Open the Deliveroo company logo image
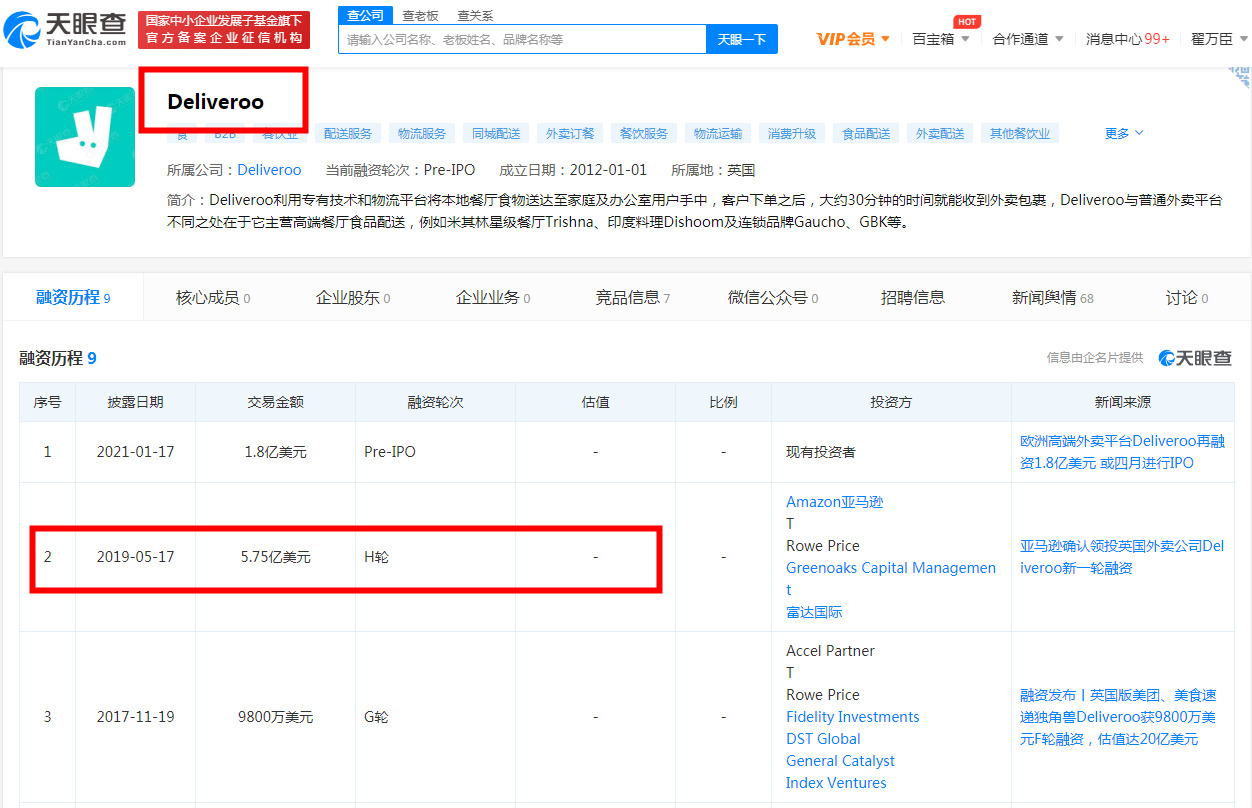The image size is (1252, 808). [x=85, y=137]
